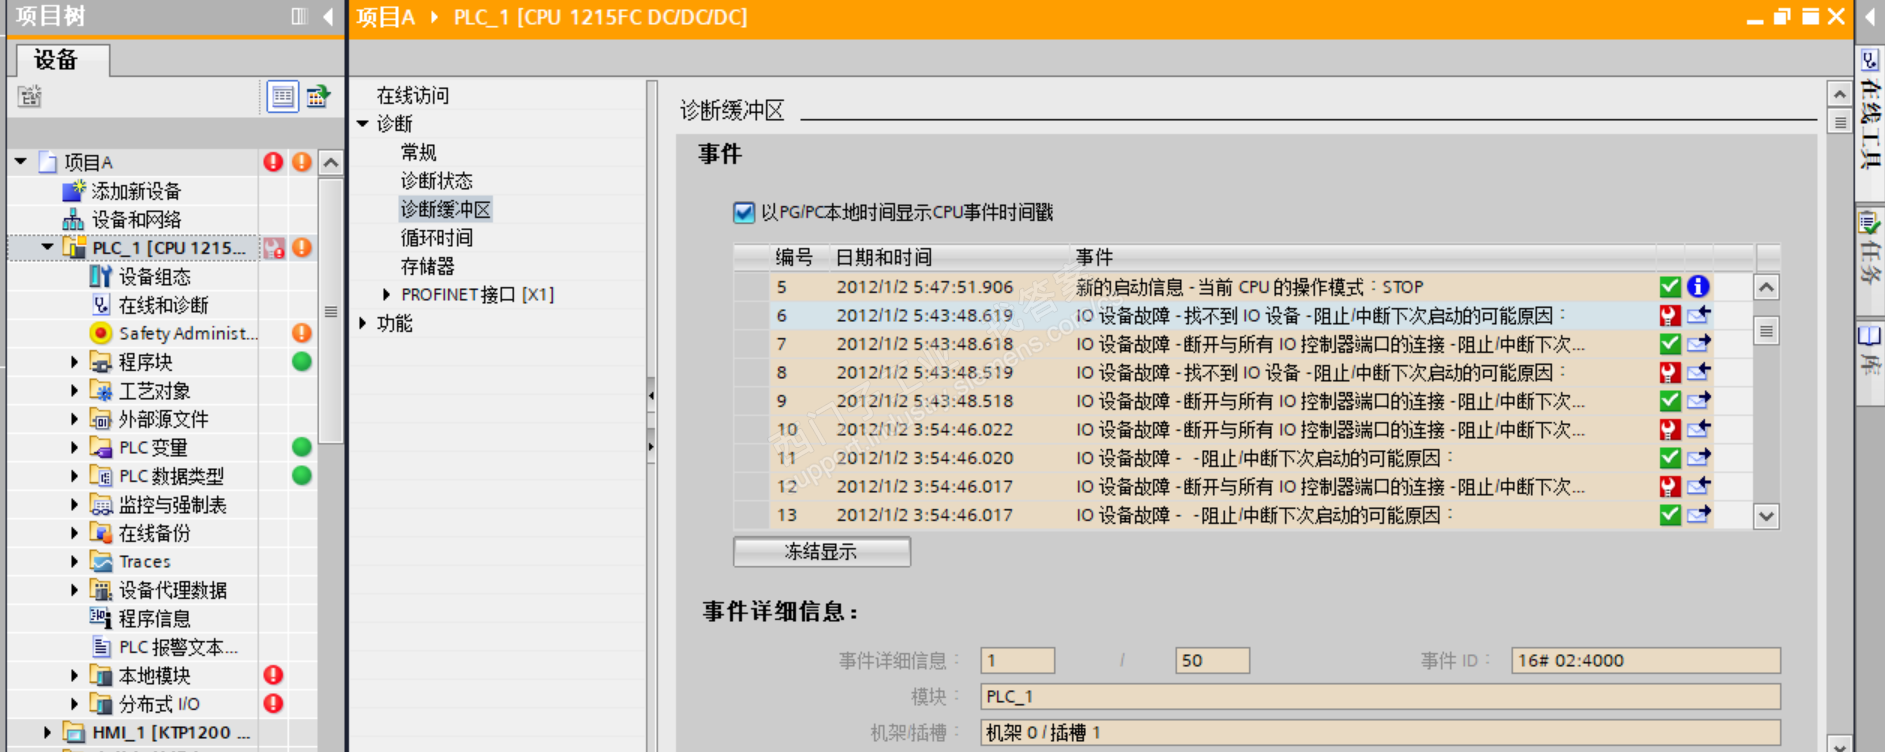Image resolution: width=1885 pixels, height=752 pixels.
Task: Click the green check icon in event row 9
Action: [1669, 401]
